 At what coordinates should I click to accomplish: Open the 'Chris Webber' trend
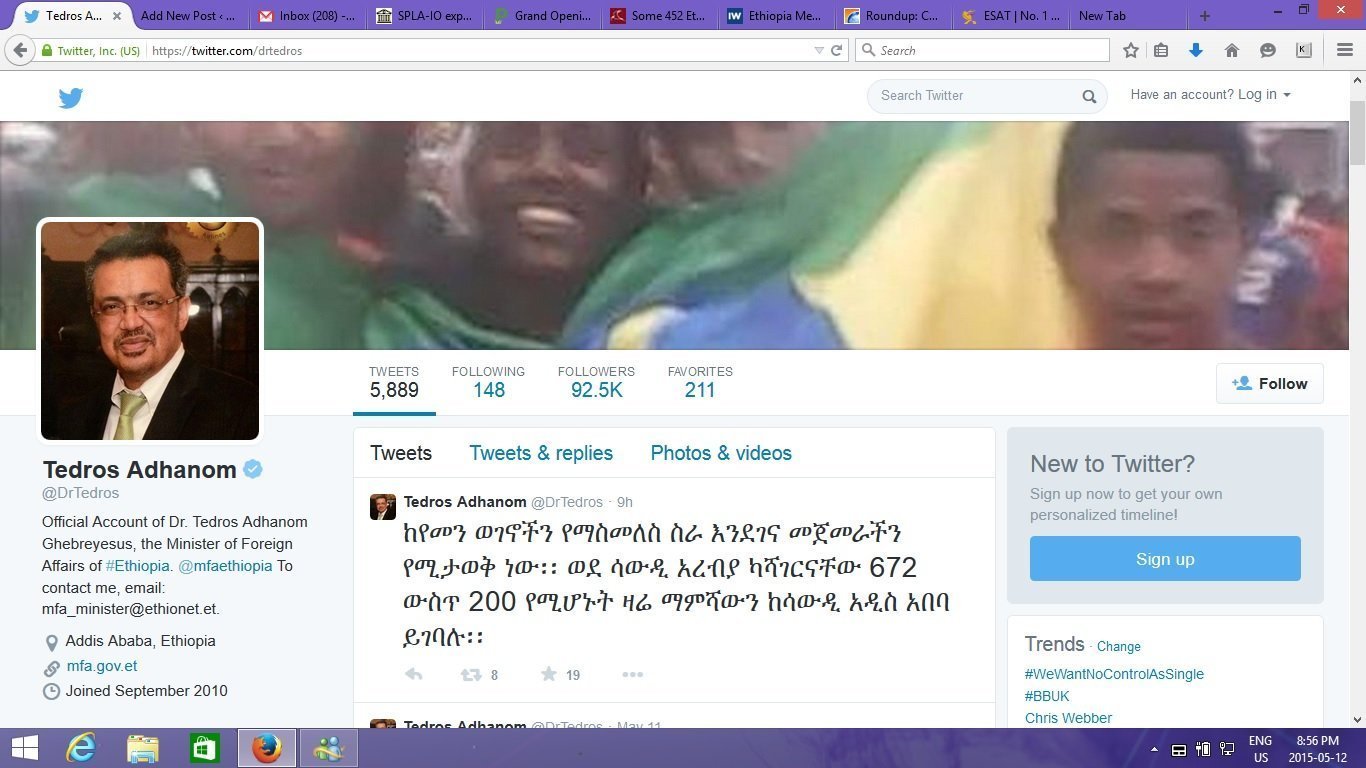pos(1068,718)
